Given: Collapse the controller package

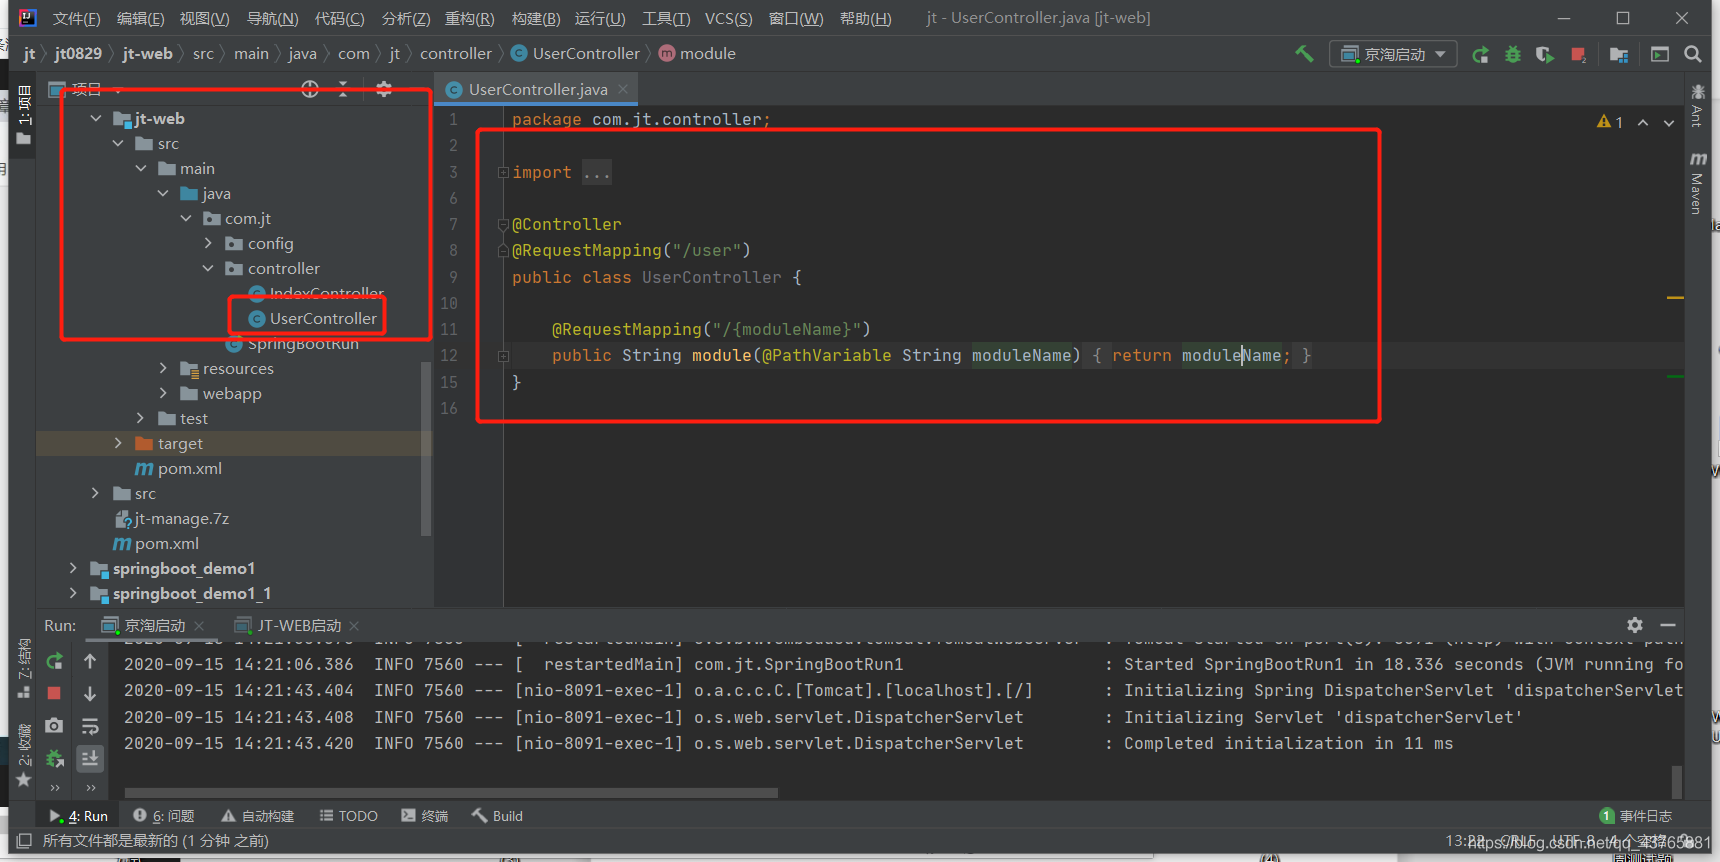Looking at the screenshot, I should pyautogui.click(x=208, y=268).
